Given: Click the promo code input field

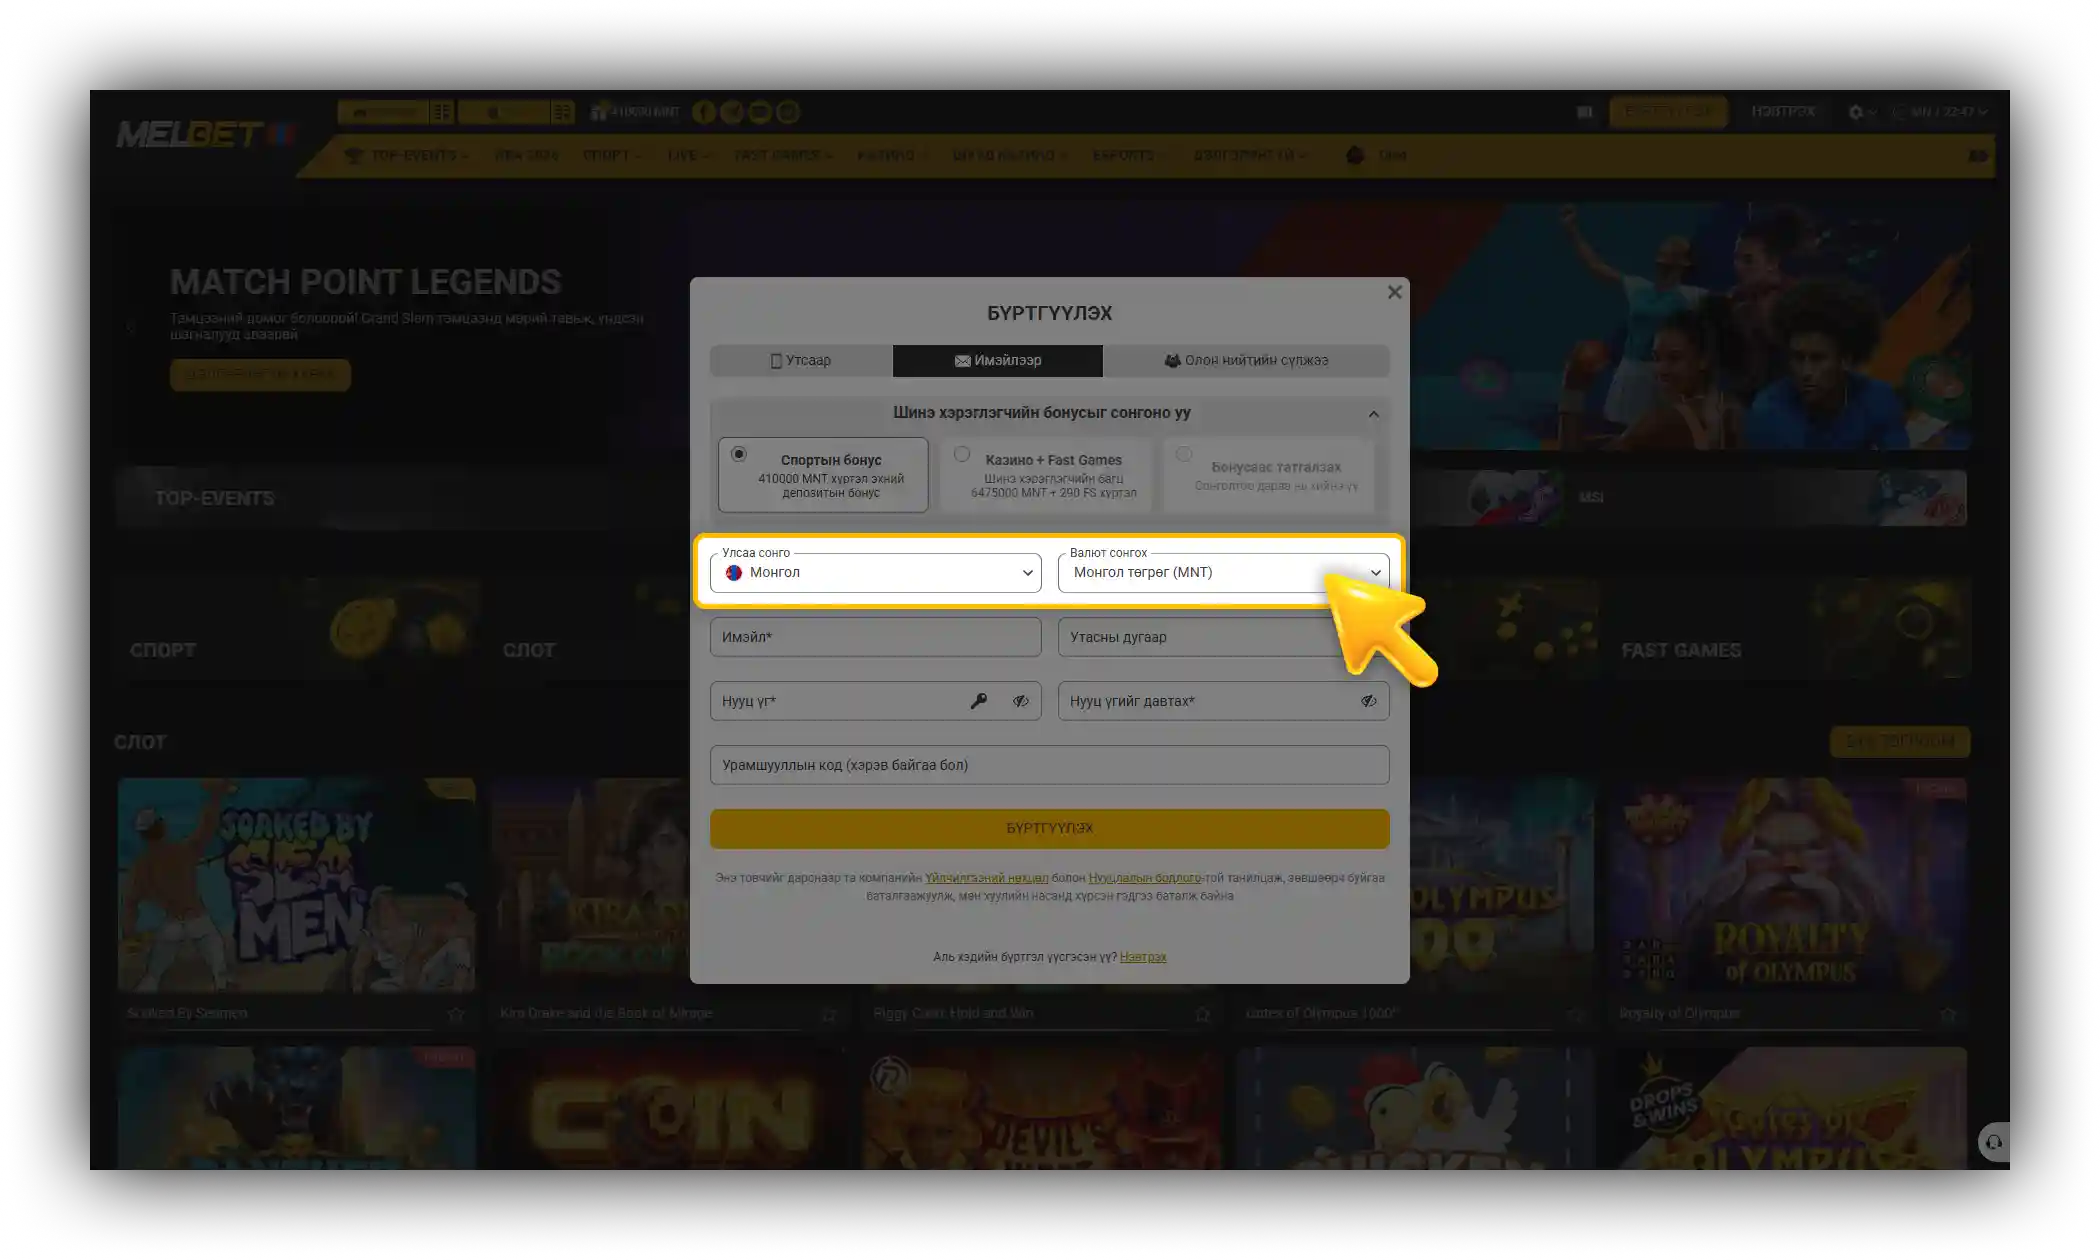Looking at the screenshot, I should (x=1049, y=765).
